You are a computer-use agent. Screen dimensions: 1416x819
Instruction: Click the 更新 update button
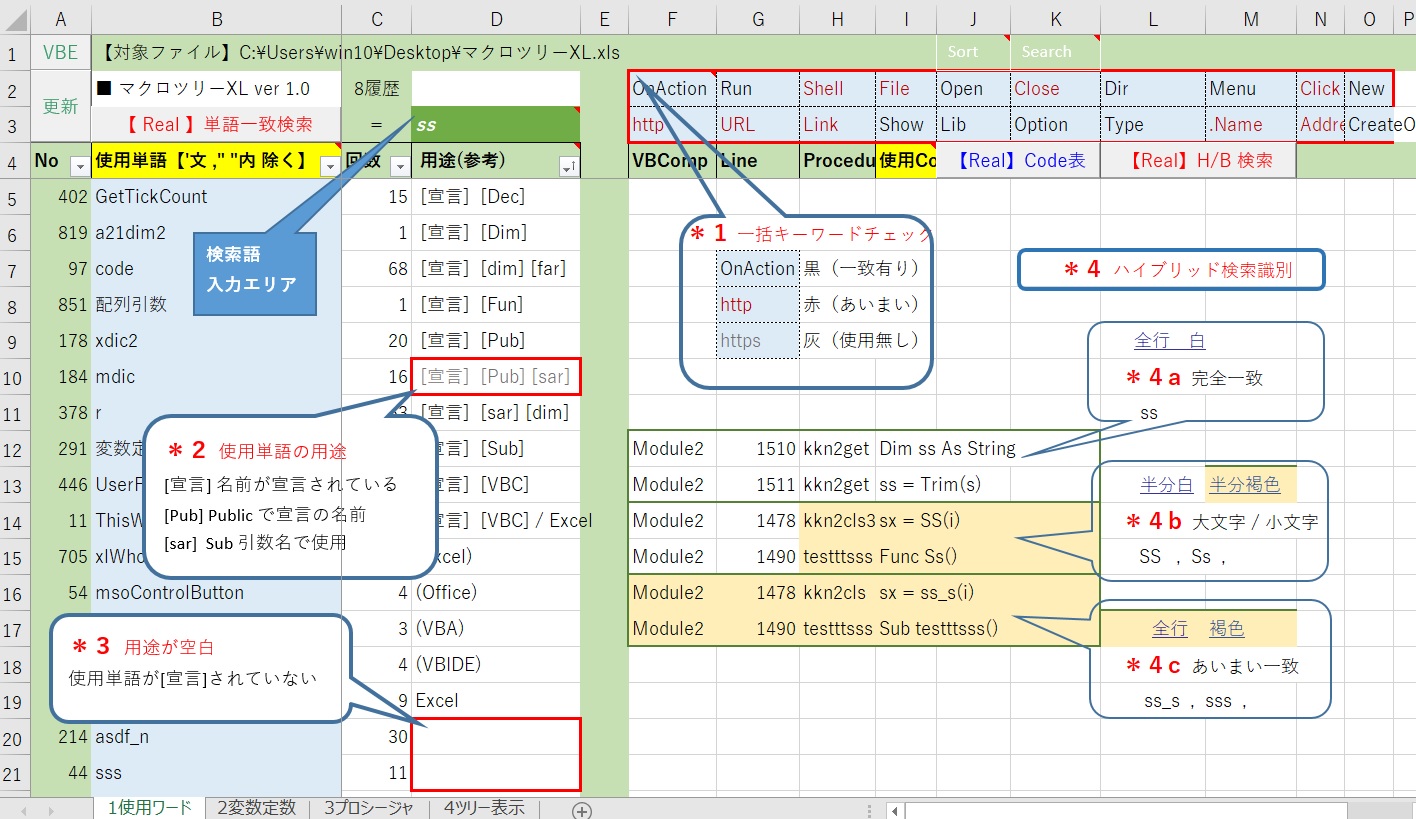(60, 106)
